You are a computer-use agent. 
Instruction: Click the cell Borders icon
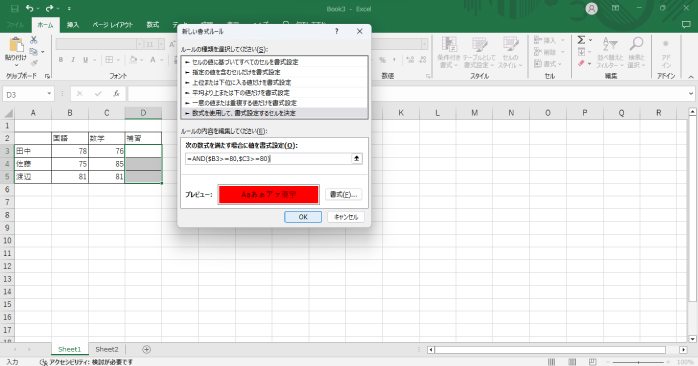[x=109, y=60]
